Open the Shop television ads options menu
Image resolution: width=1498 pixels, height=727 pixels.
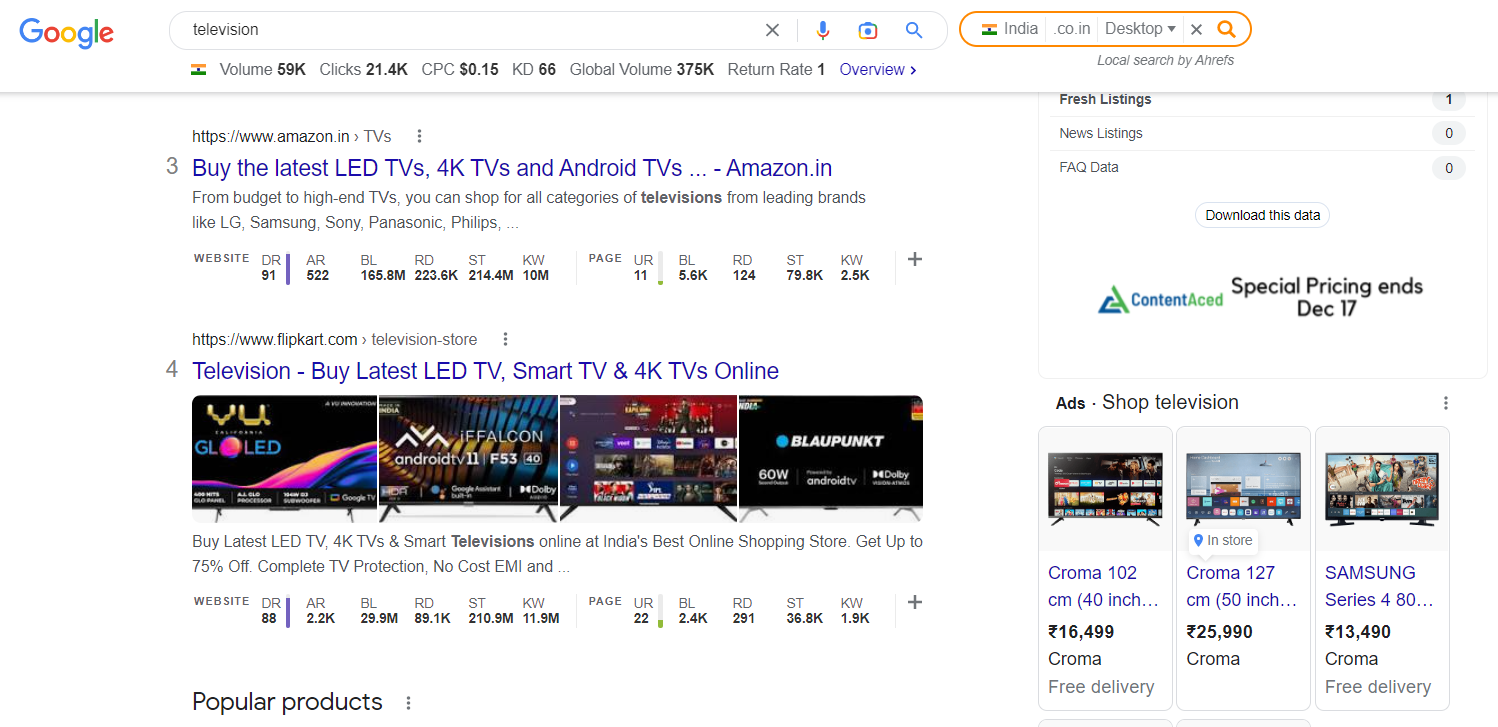point(1445,403)
